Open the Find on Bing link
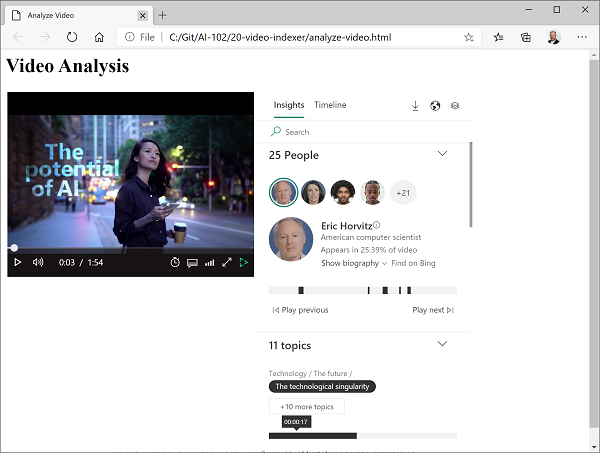The height and width of the screenshot is (453, 600). pyautogui.click(x=413, y=263)
